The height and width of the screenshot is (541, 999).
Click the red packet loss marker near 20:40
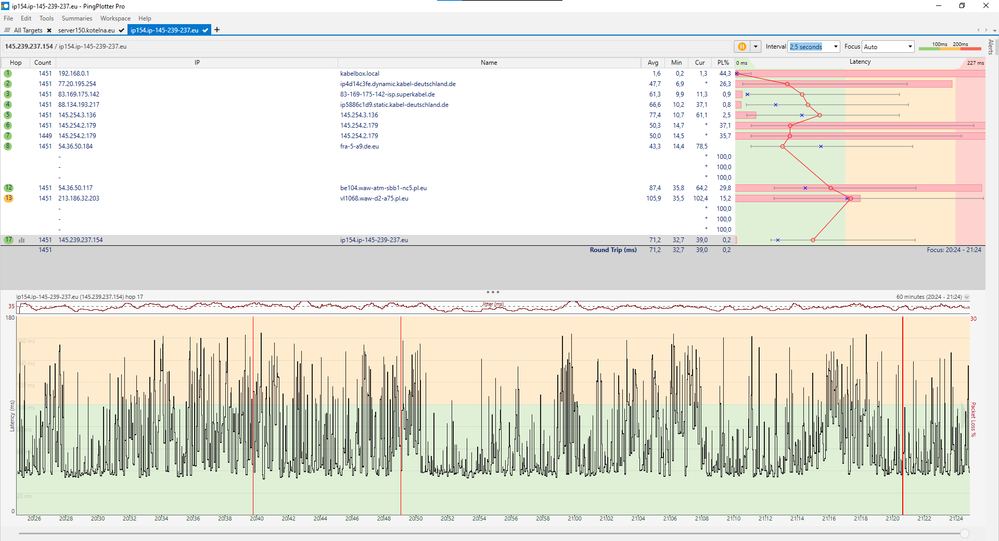coord(253,415)
